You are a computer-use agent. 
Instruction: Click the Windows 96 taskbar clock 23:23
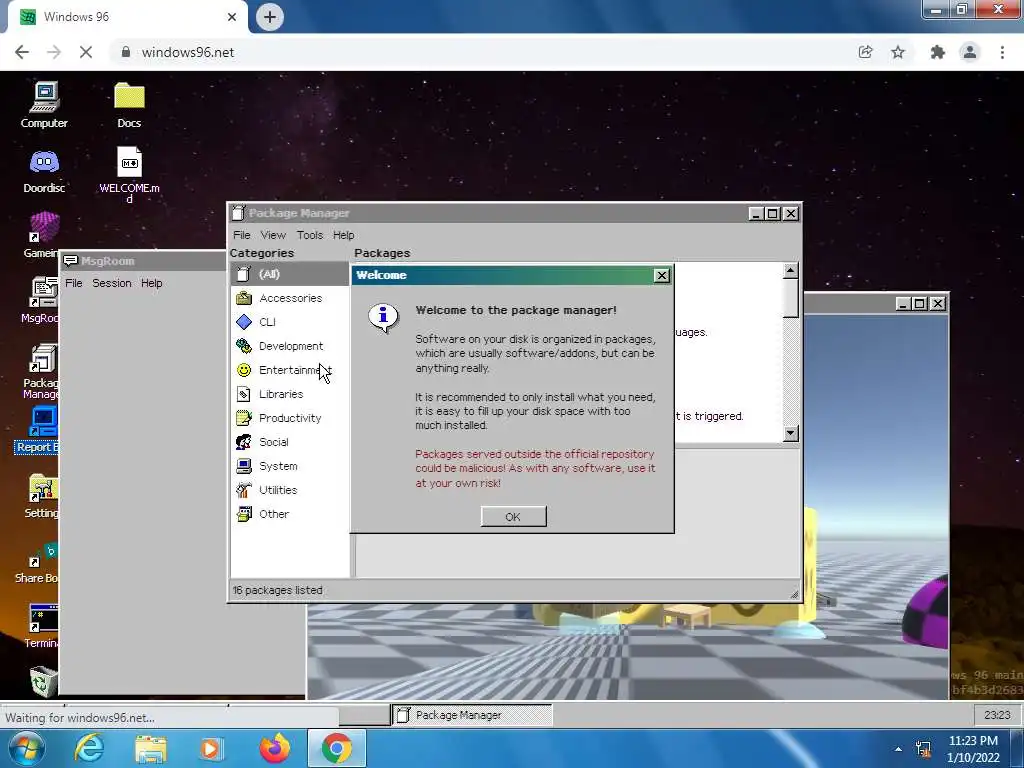tap(997, 715)
